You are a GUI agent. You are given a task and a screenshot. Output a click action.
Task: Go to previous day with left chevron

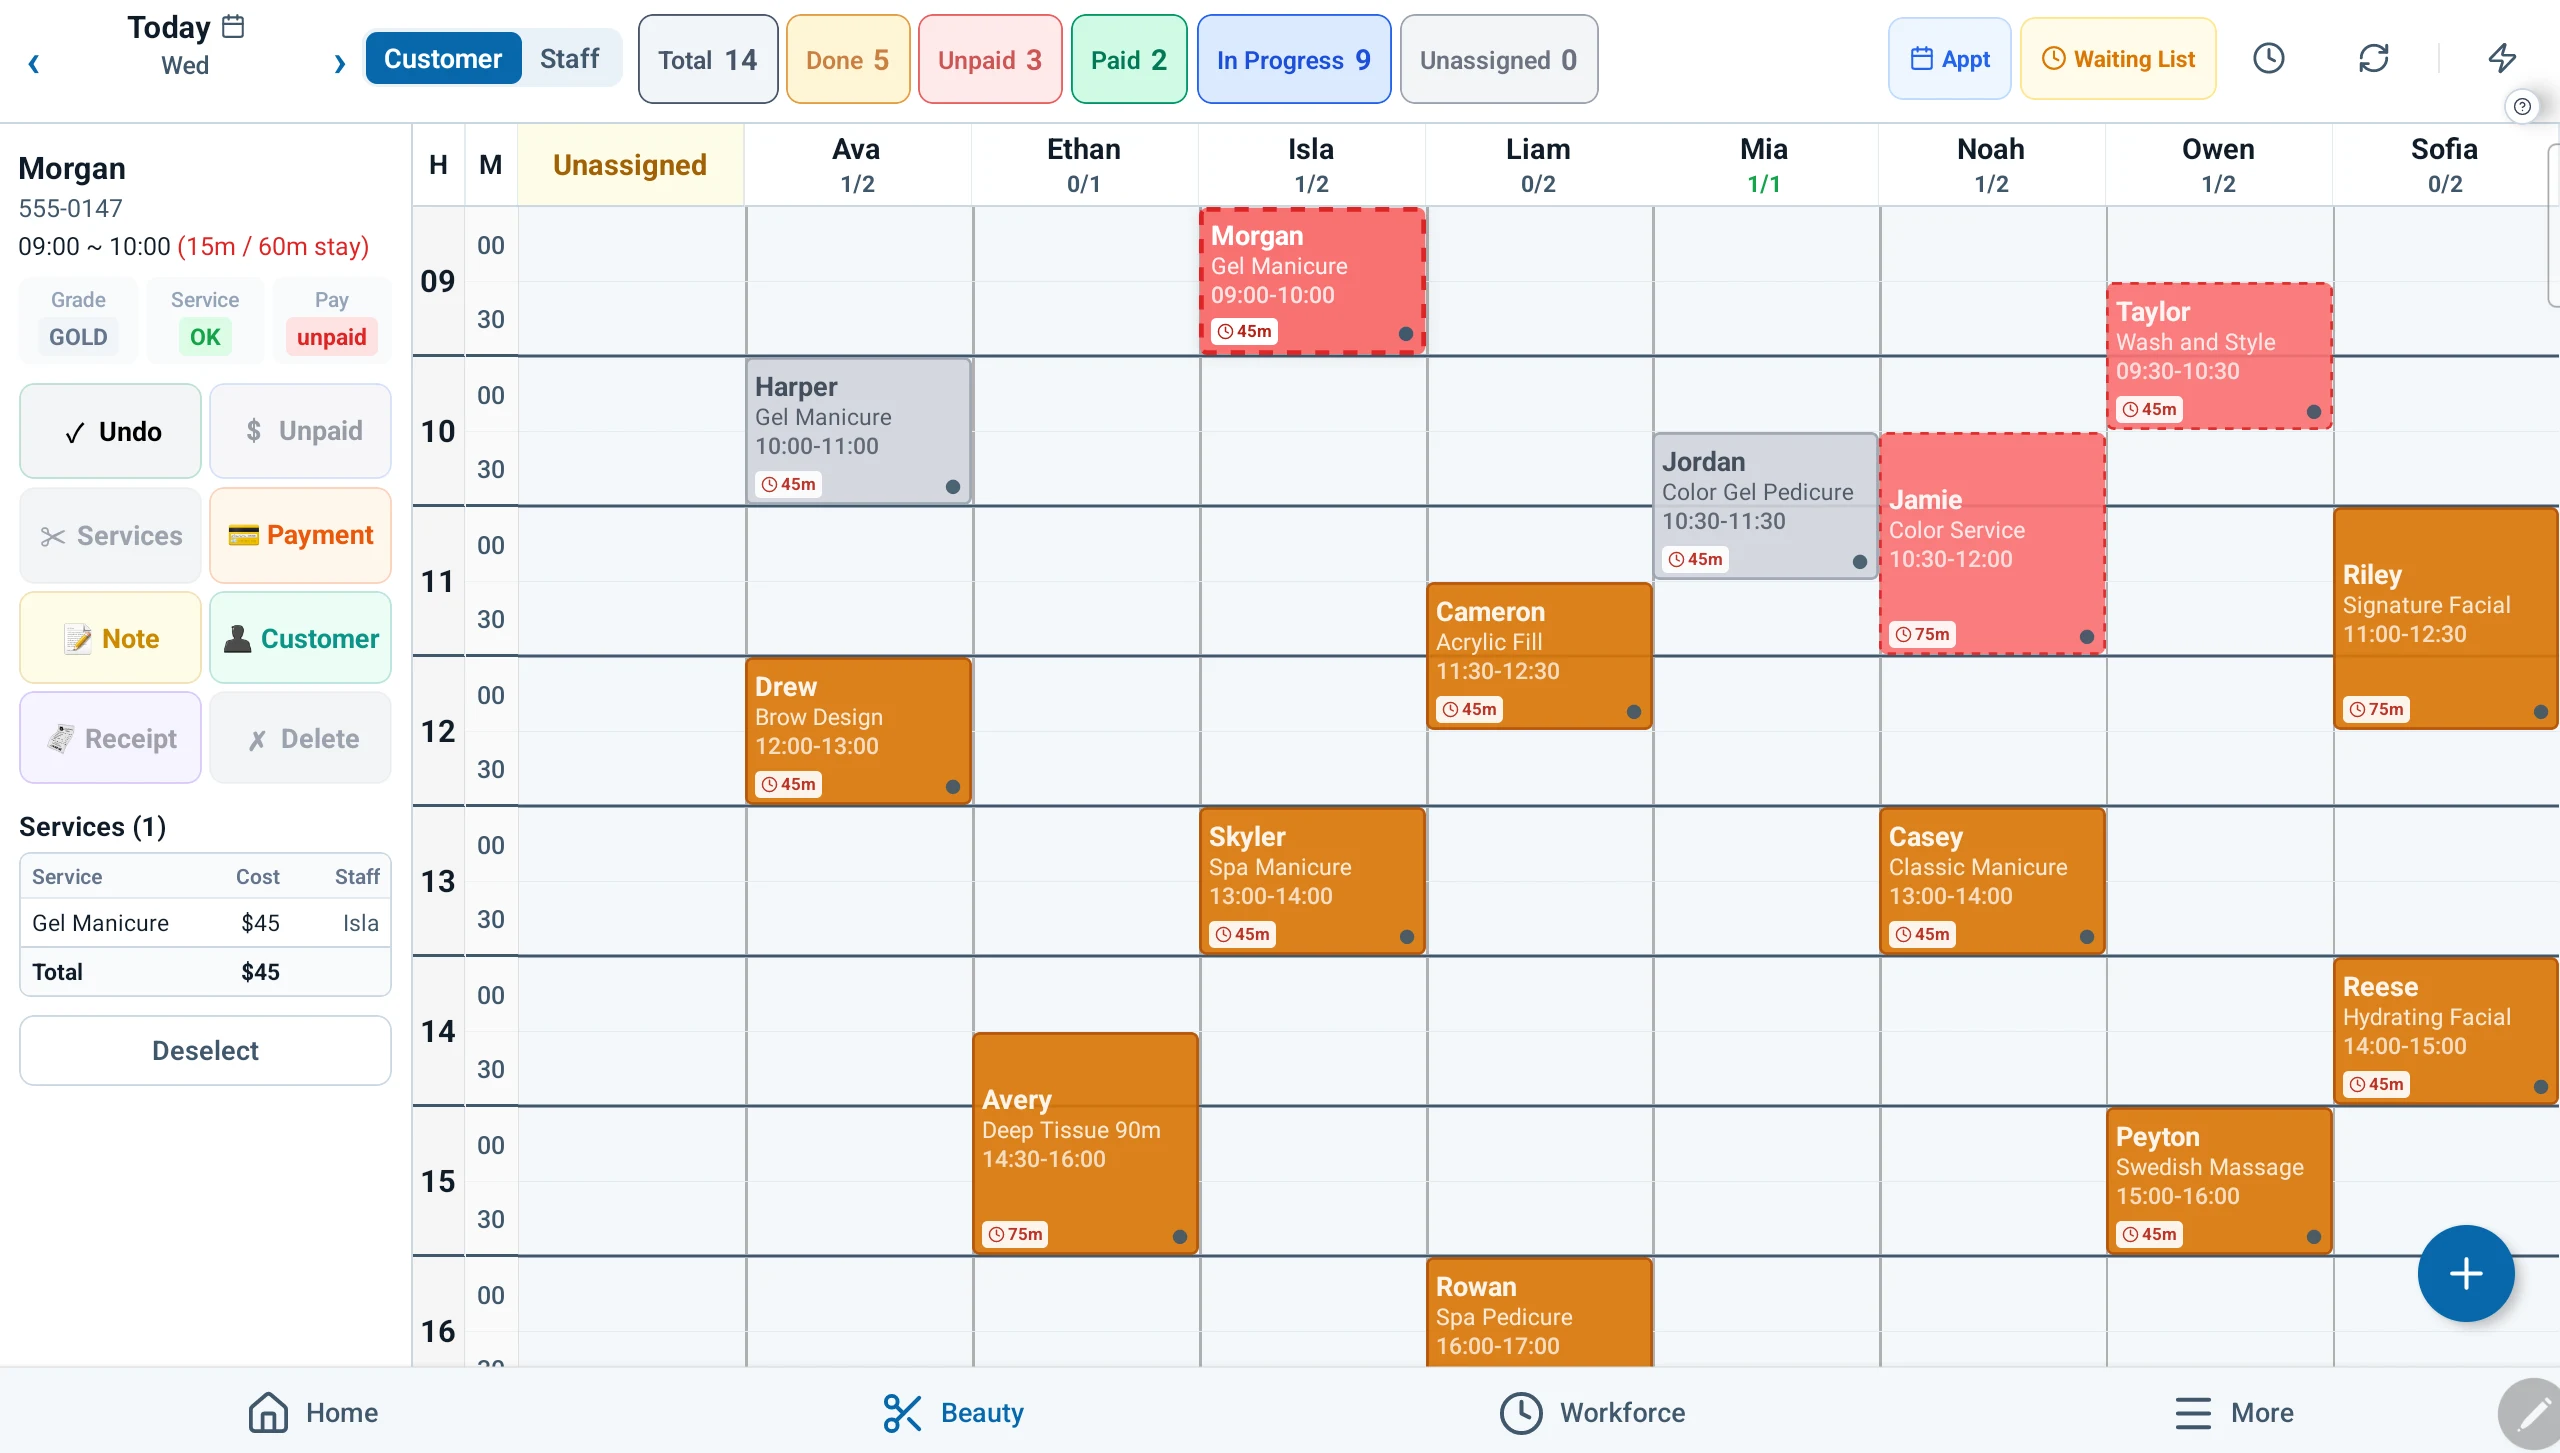pyautogui.click(x=34, y=65)
